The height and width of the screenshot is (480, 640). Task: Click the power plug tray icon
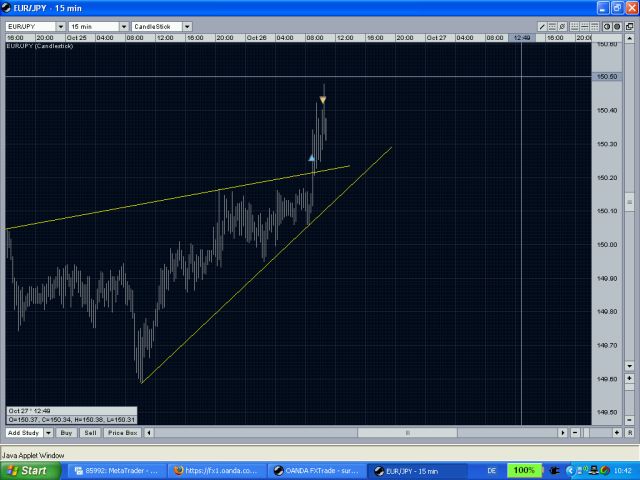pos(554,471)
